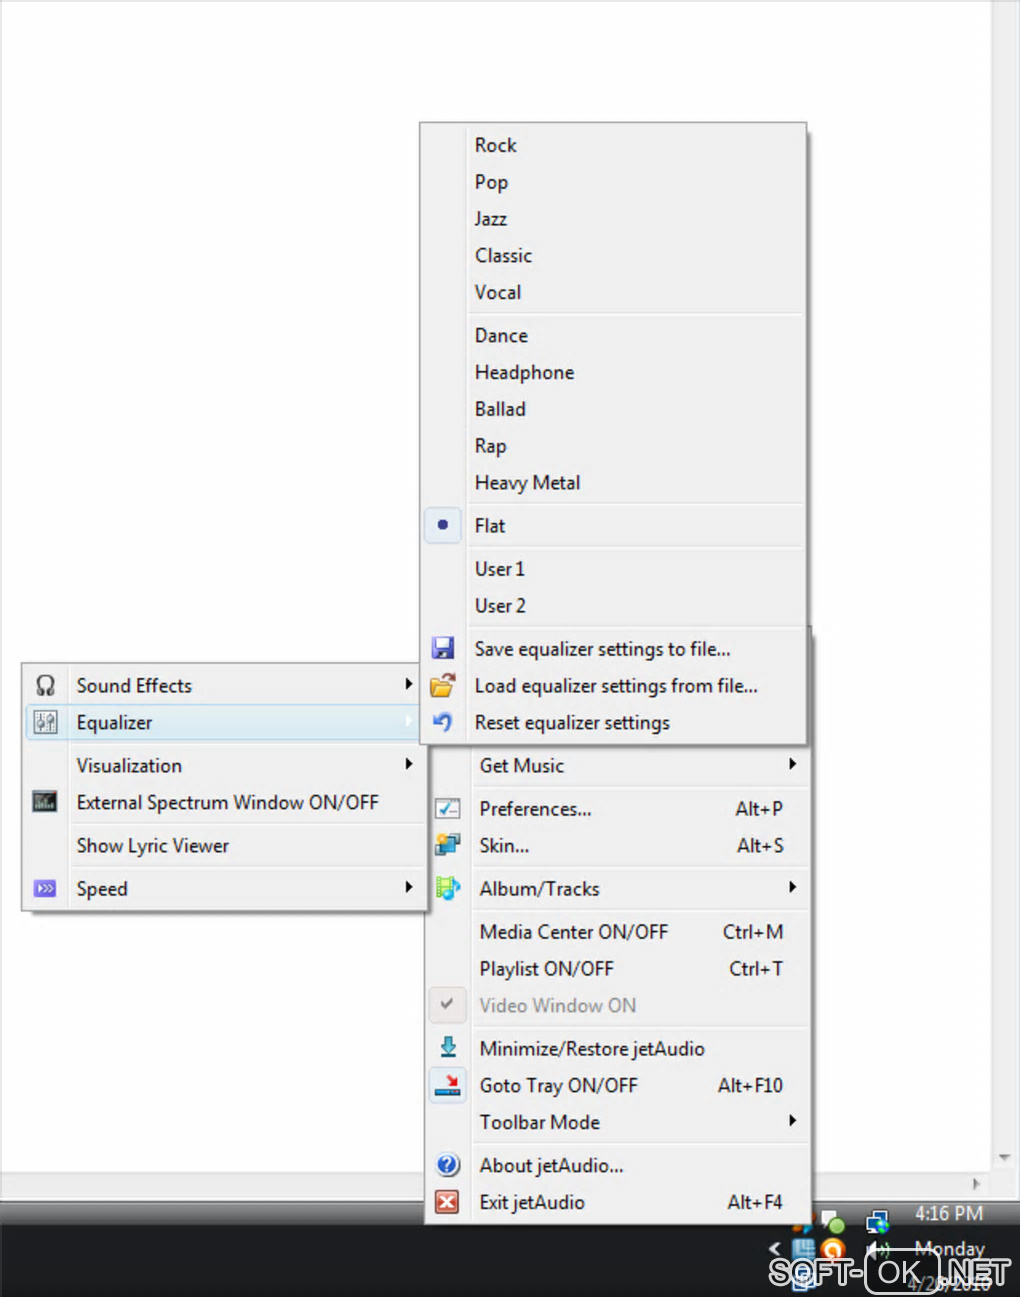
Task: Choose the Pop equalizer preset
Action: [x=613, y=182]
